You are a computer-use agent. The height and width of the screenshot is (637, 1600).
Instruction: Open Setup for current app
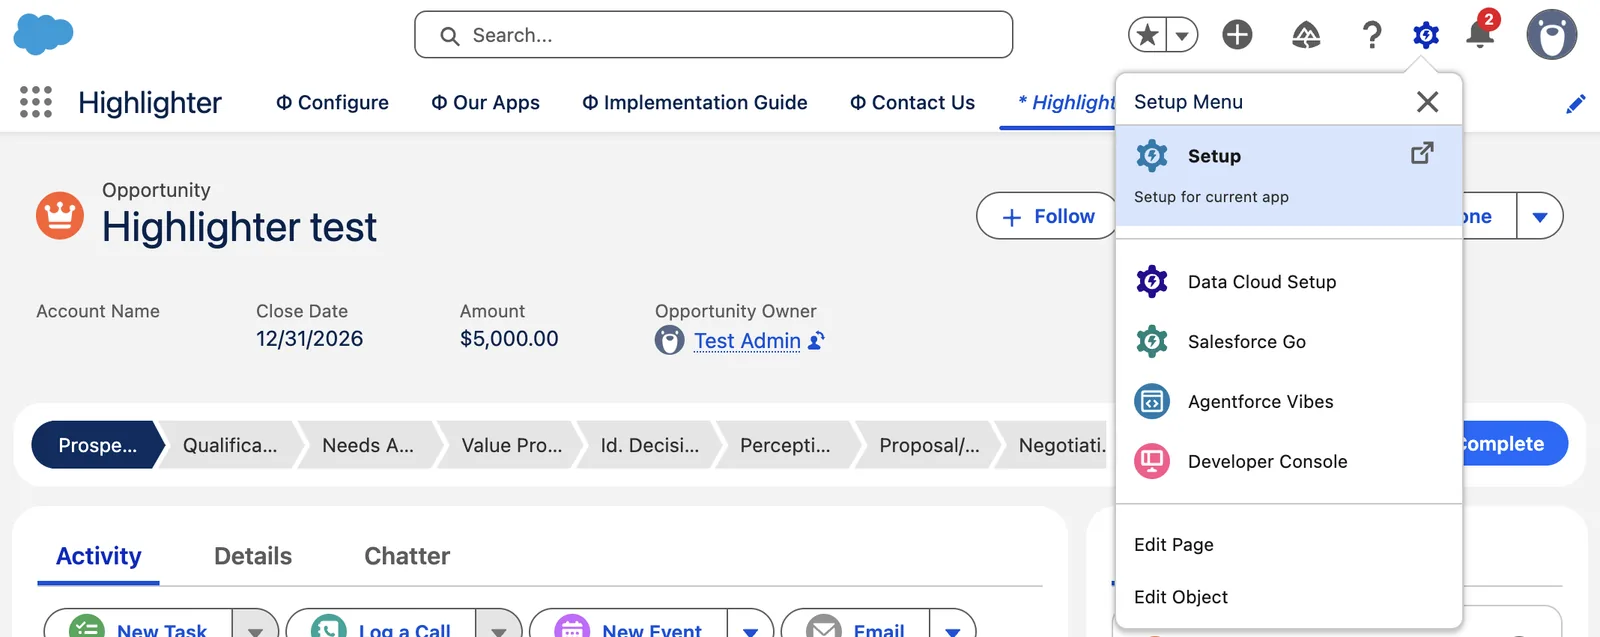[1288, 175]
